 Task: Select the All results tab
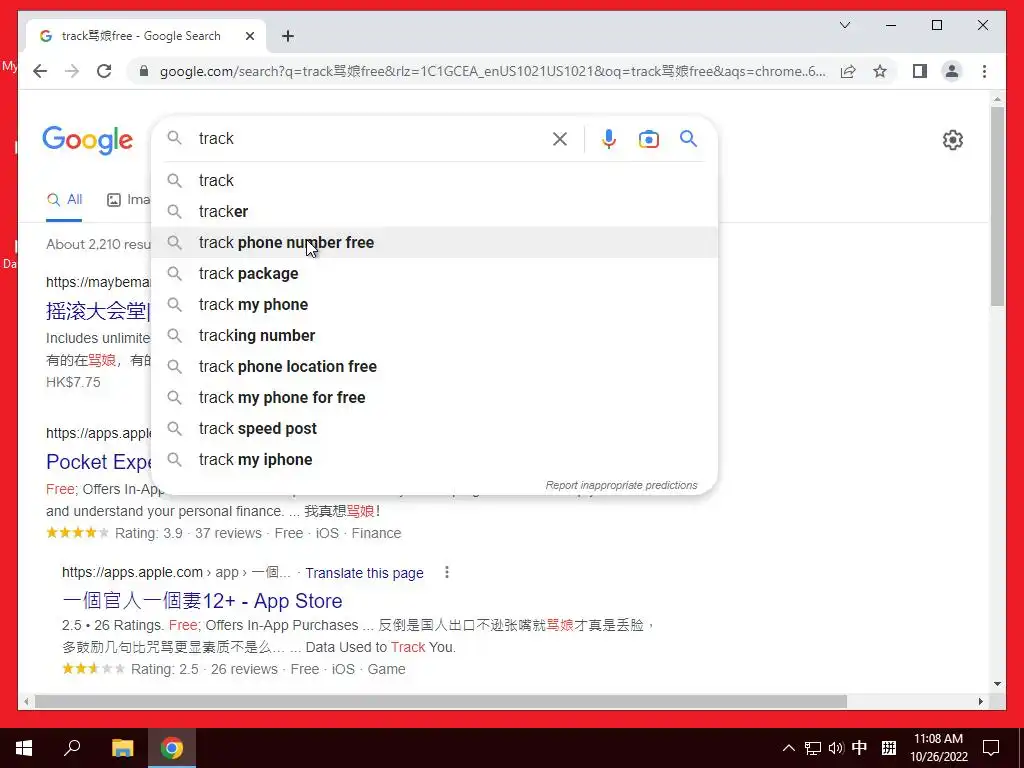[65, 200]
